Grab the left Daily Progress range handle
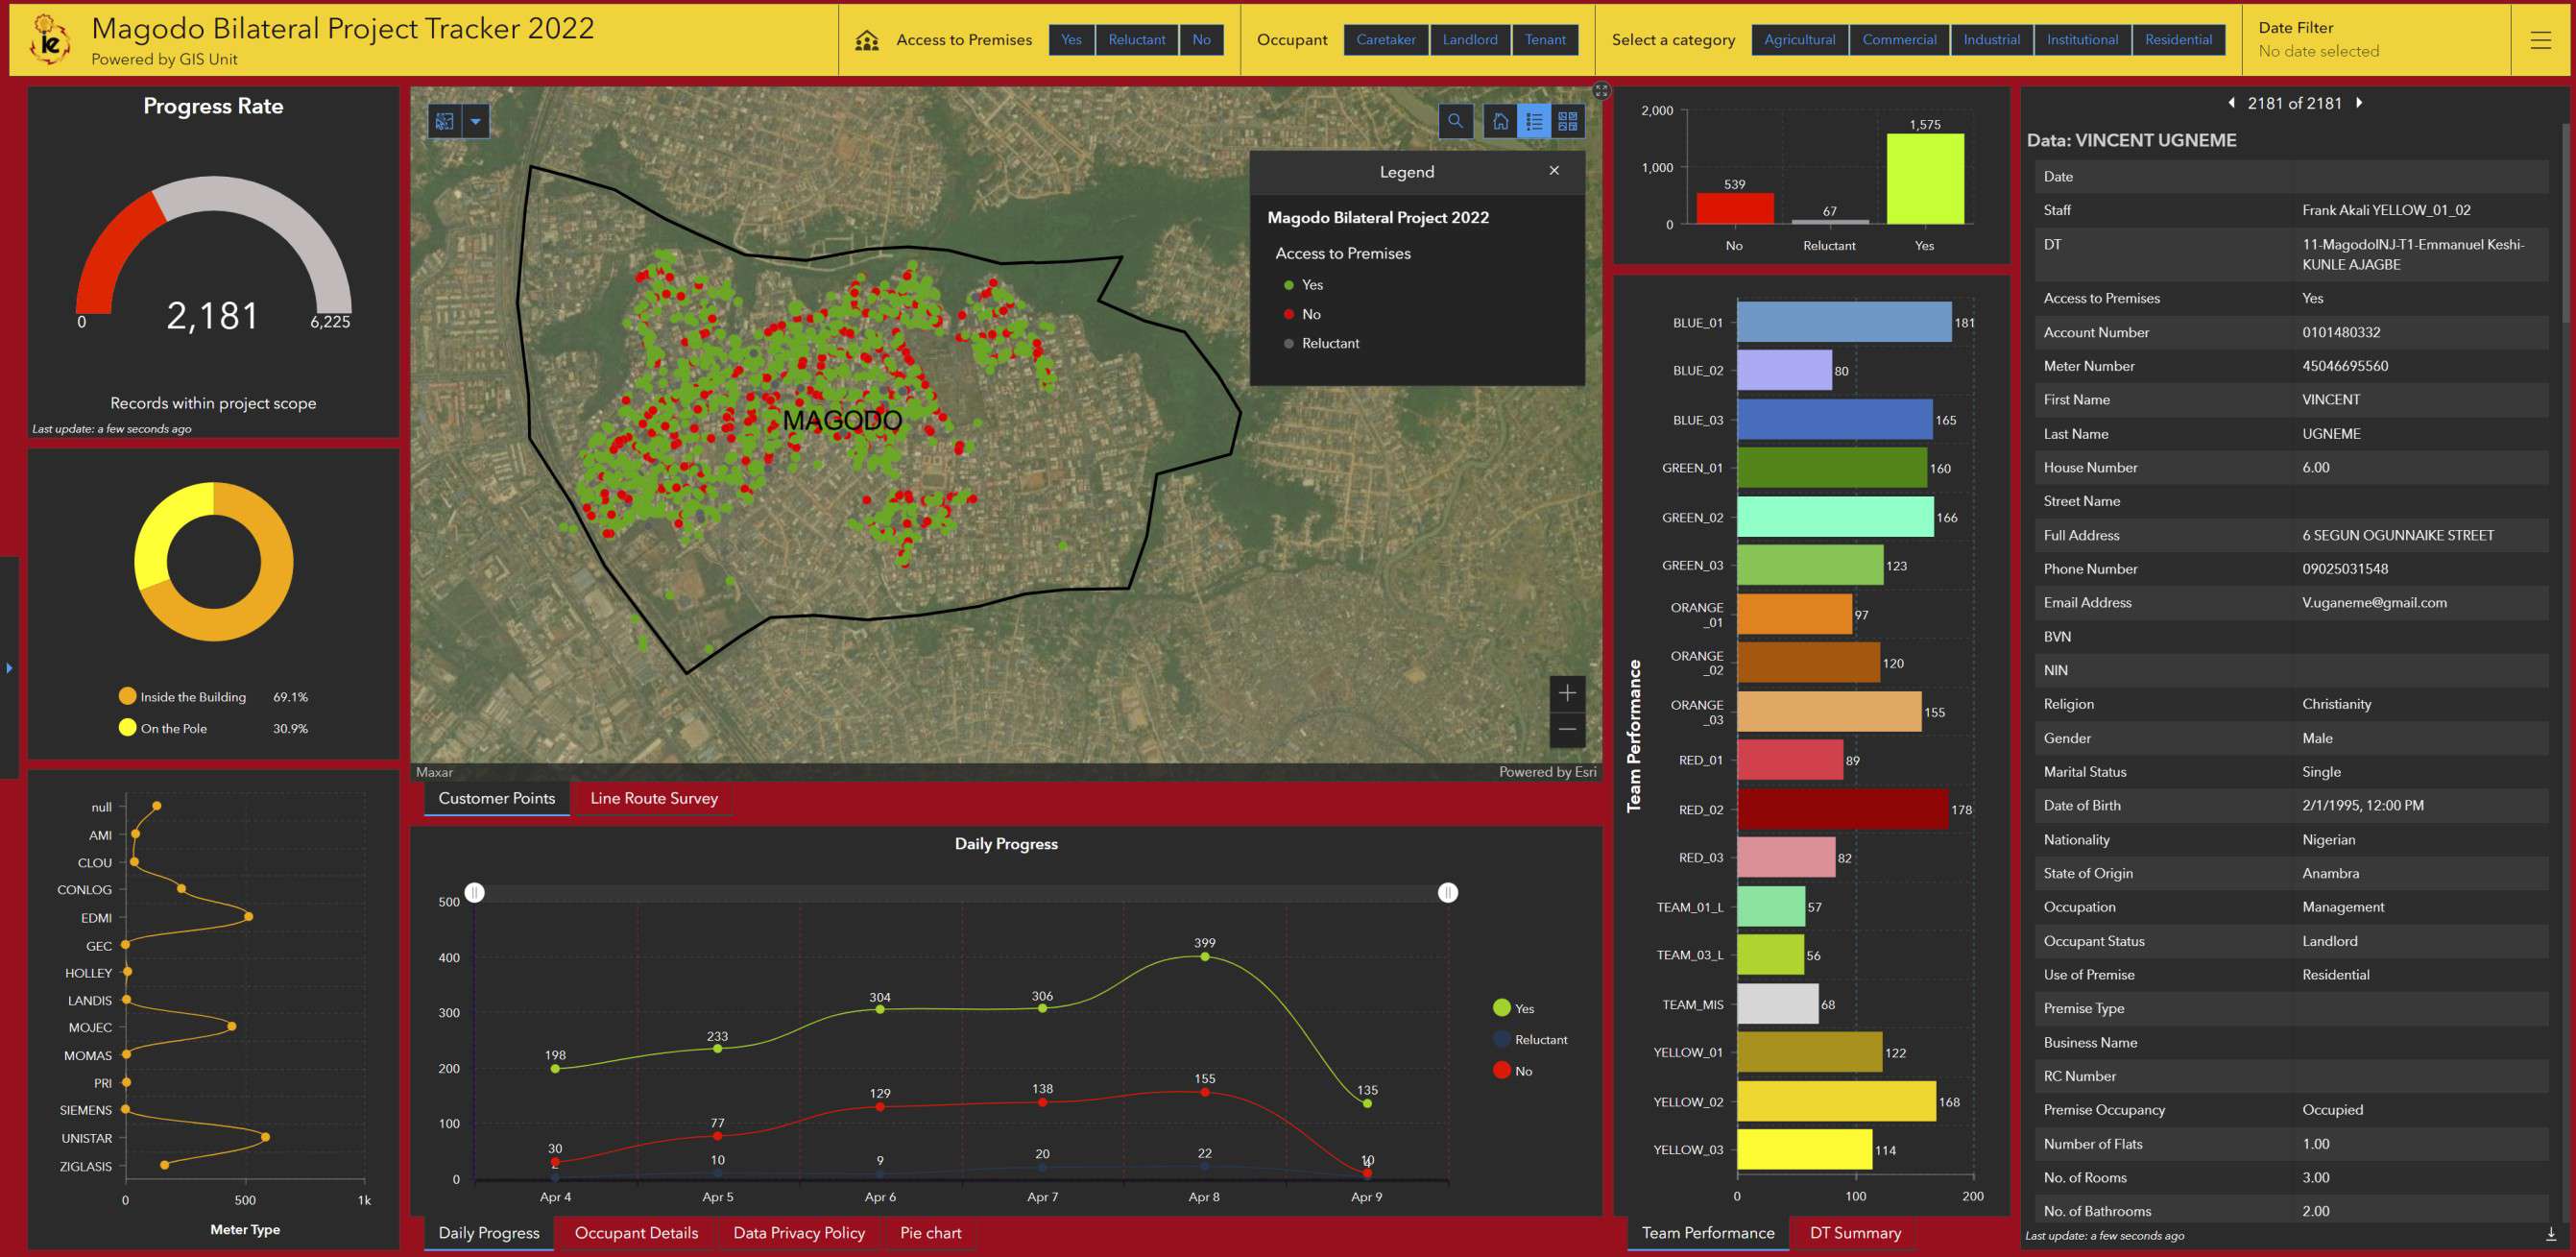 click(x=475, y=892)
